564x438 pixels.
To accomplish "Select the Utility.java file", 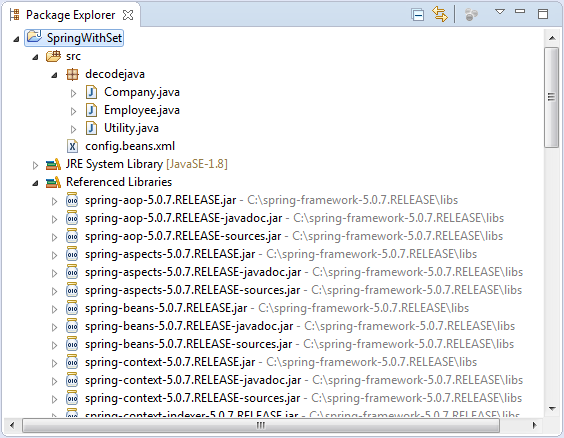I will [x=131, y=128].
